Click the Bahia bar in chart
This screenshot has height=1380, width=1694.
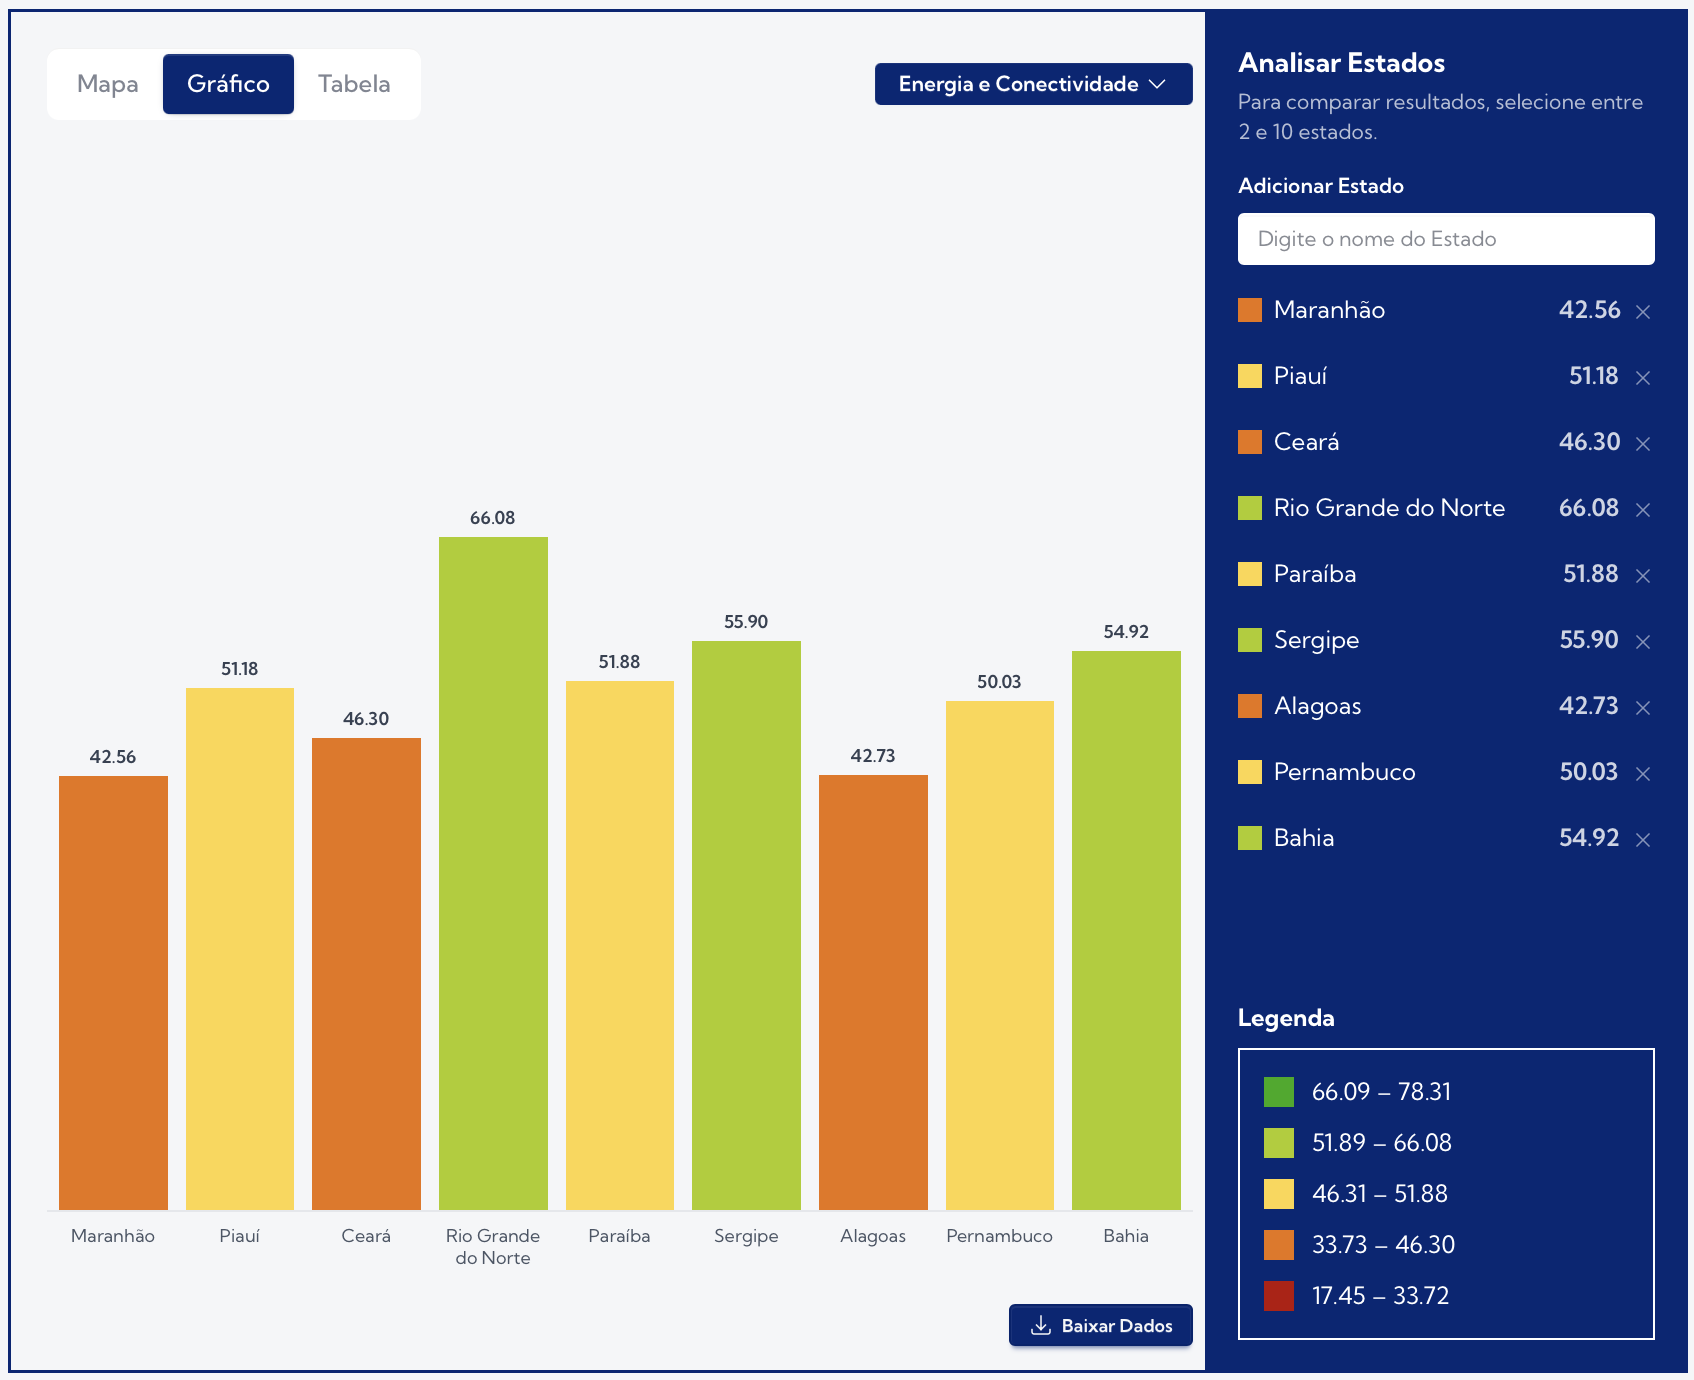tap(1126, 930)
